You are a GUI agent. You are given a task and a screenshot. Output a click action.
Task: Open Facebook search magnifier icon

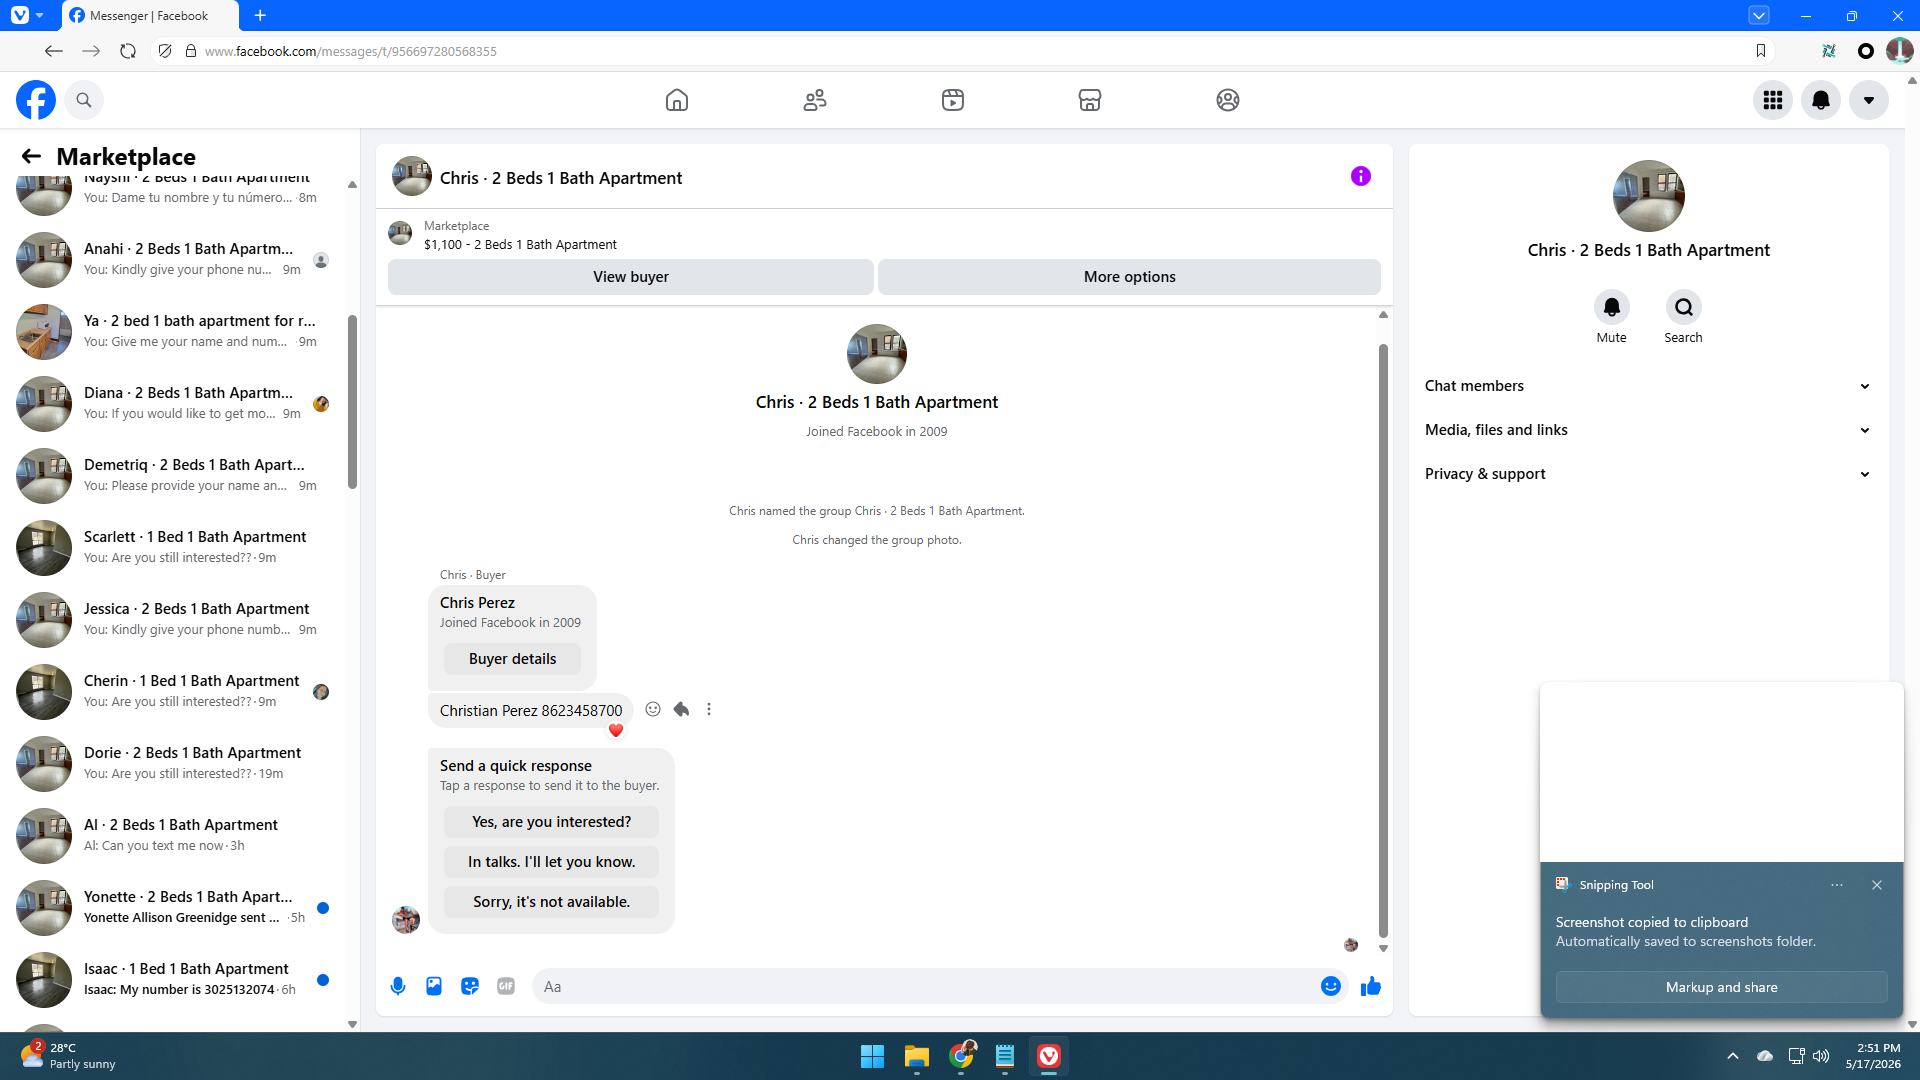click(84, 100)
